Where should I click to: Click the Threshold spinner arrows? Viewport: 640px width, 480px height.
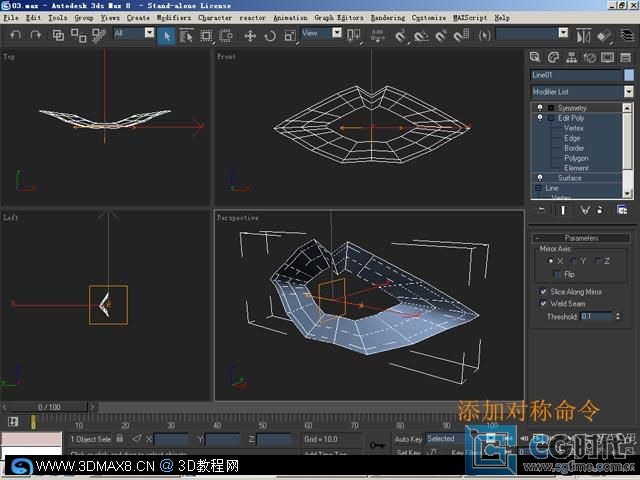click(618, 316)
